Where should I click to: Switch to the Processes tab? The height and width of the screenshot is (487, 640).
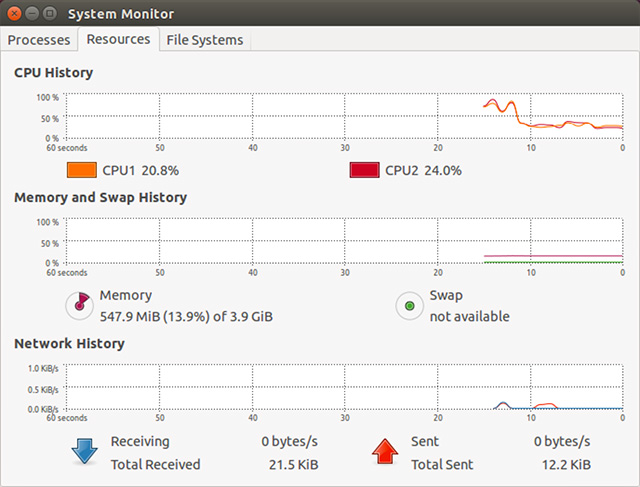pyautogui.click(x=39, y=40)
